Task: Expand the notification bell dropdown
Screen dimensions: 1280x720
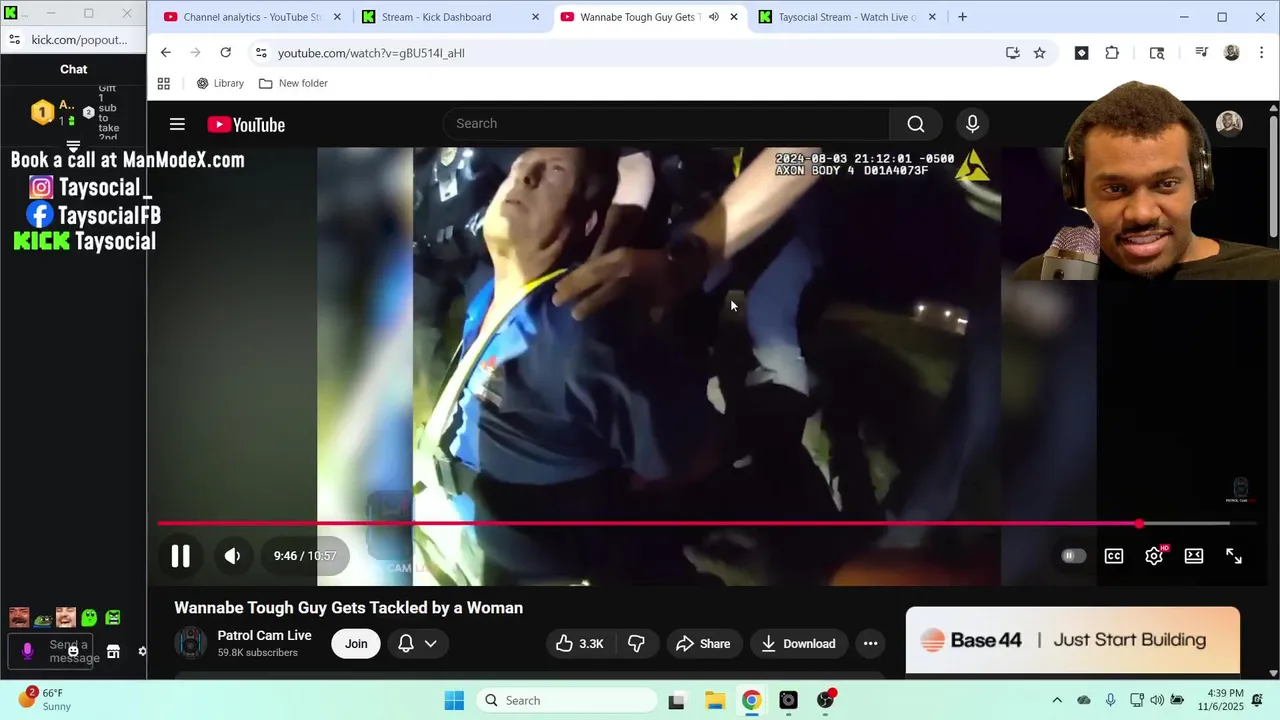Action: pos(417,644)
